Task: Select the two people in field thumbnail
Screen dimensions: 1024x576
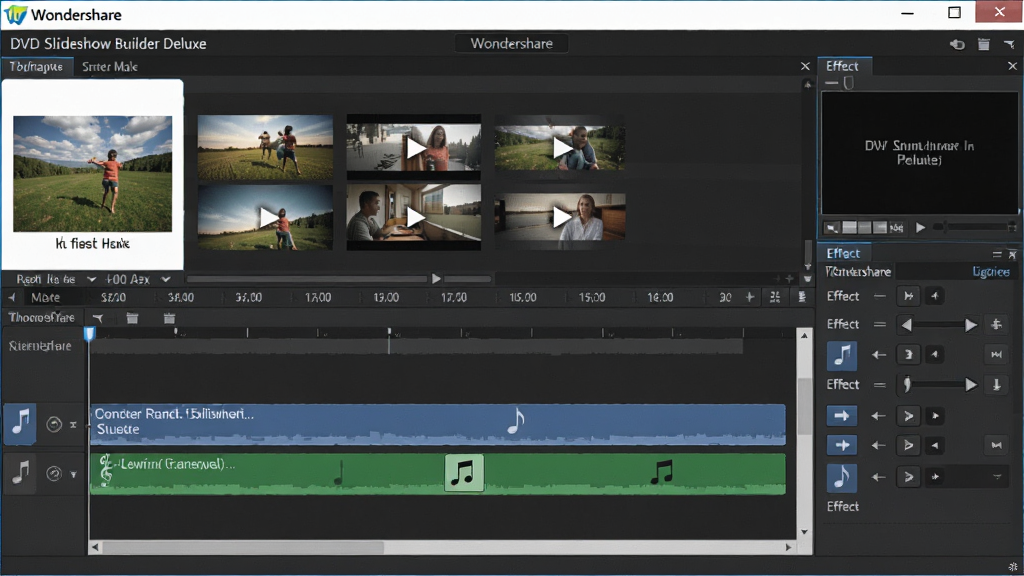Action: tap(265, 148)
